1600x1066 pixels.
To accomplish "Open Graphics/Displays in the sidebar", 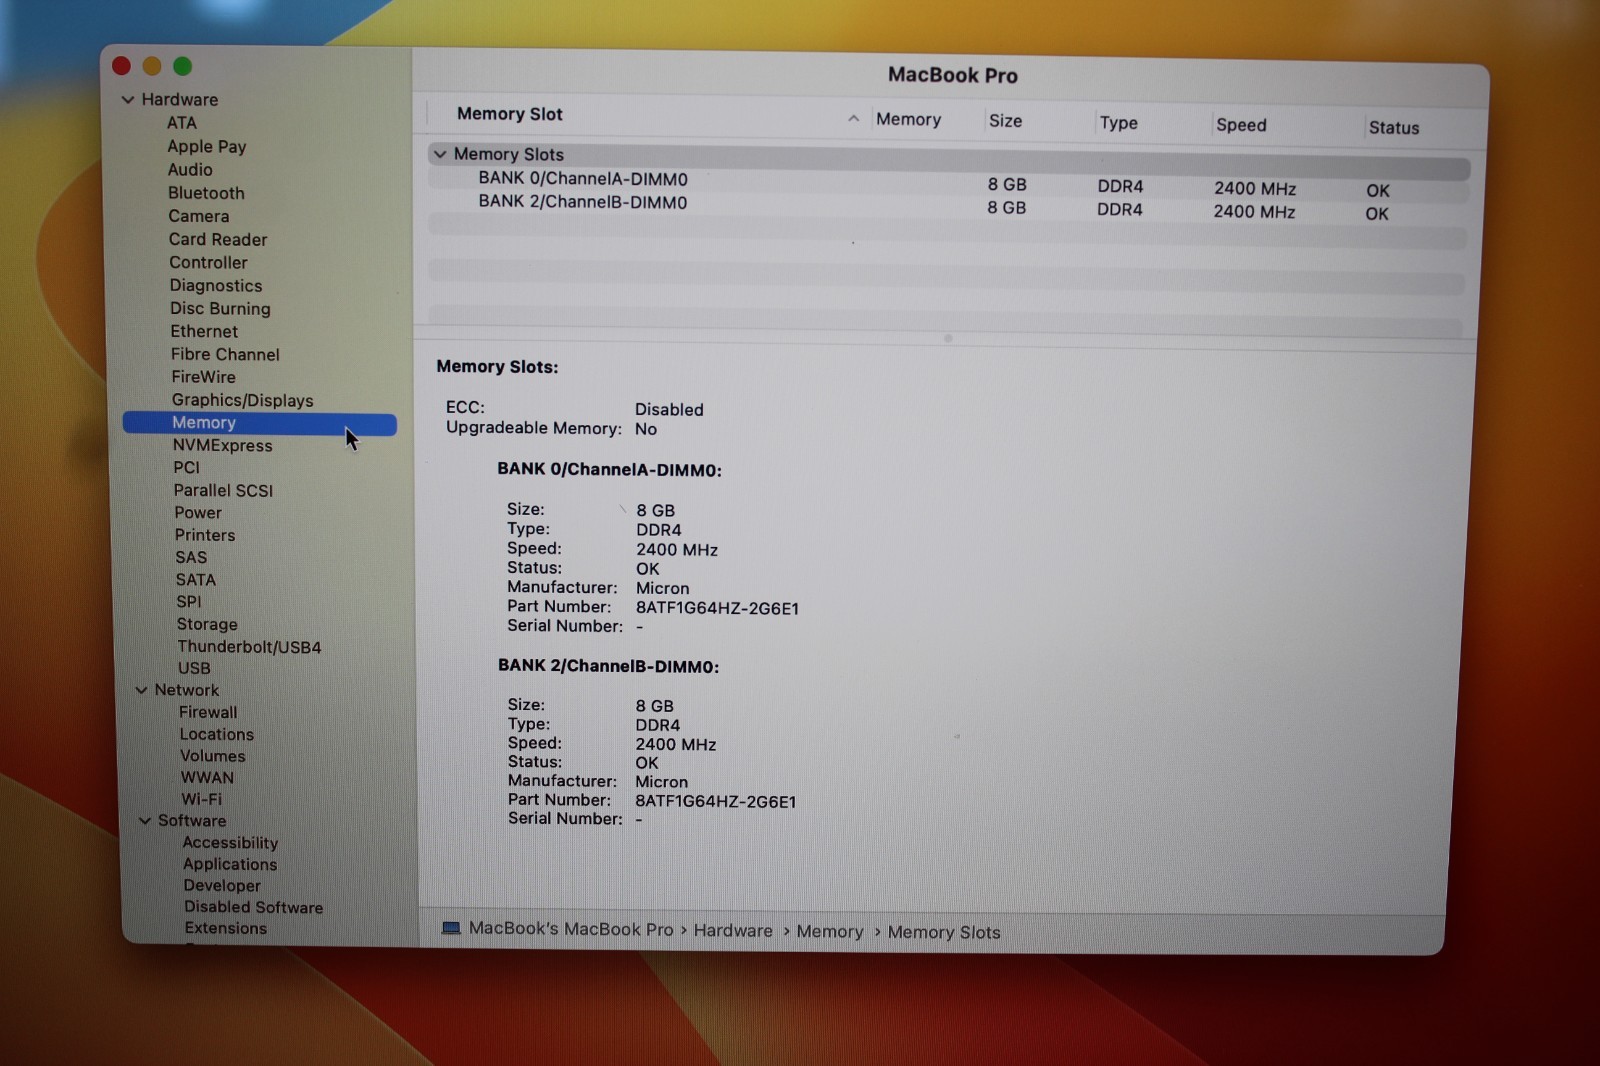I will (x=243, y=400).
